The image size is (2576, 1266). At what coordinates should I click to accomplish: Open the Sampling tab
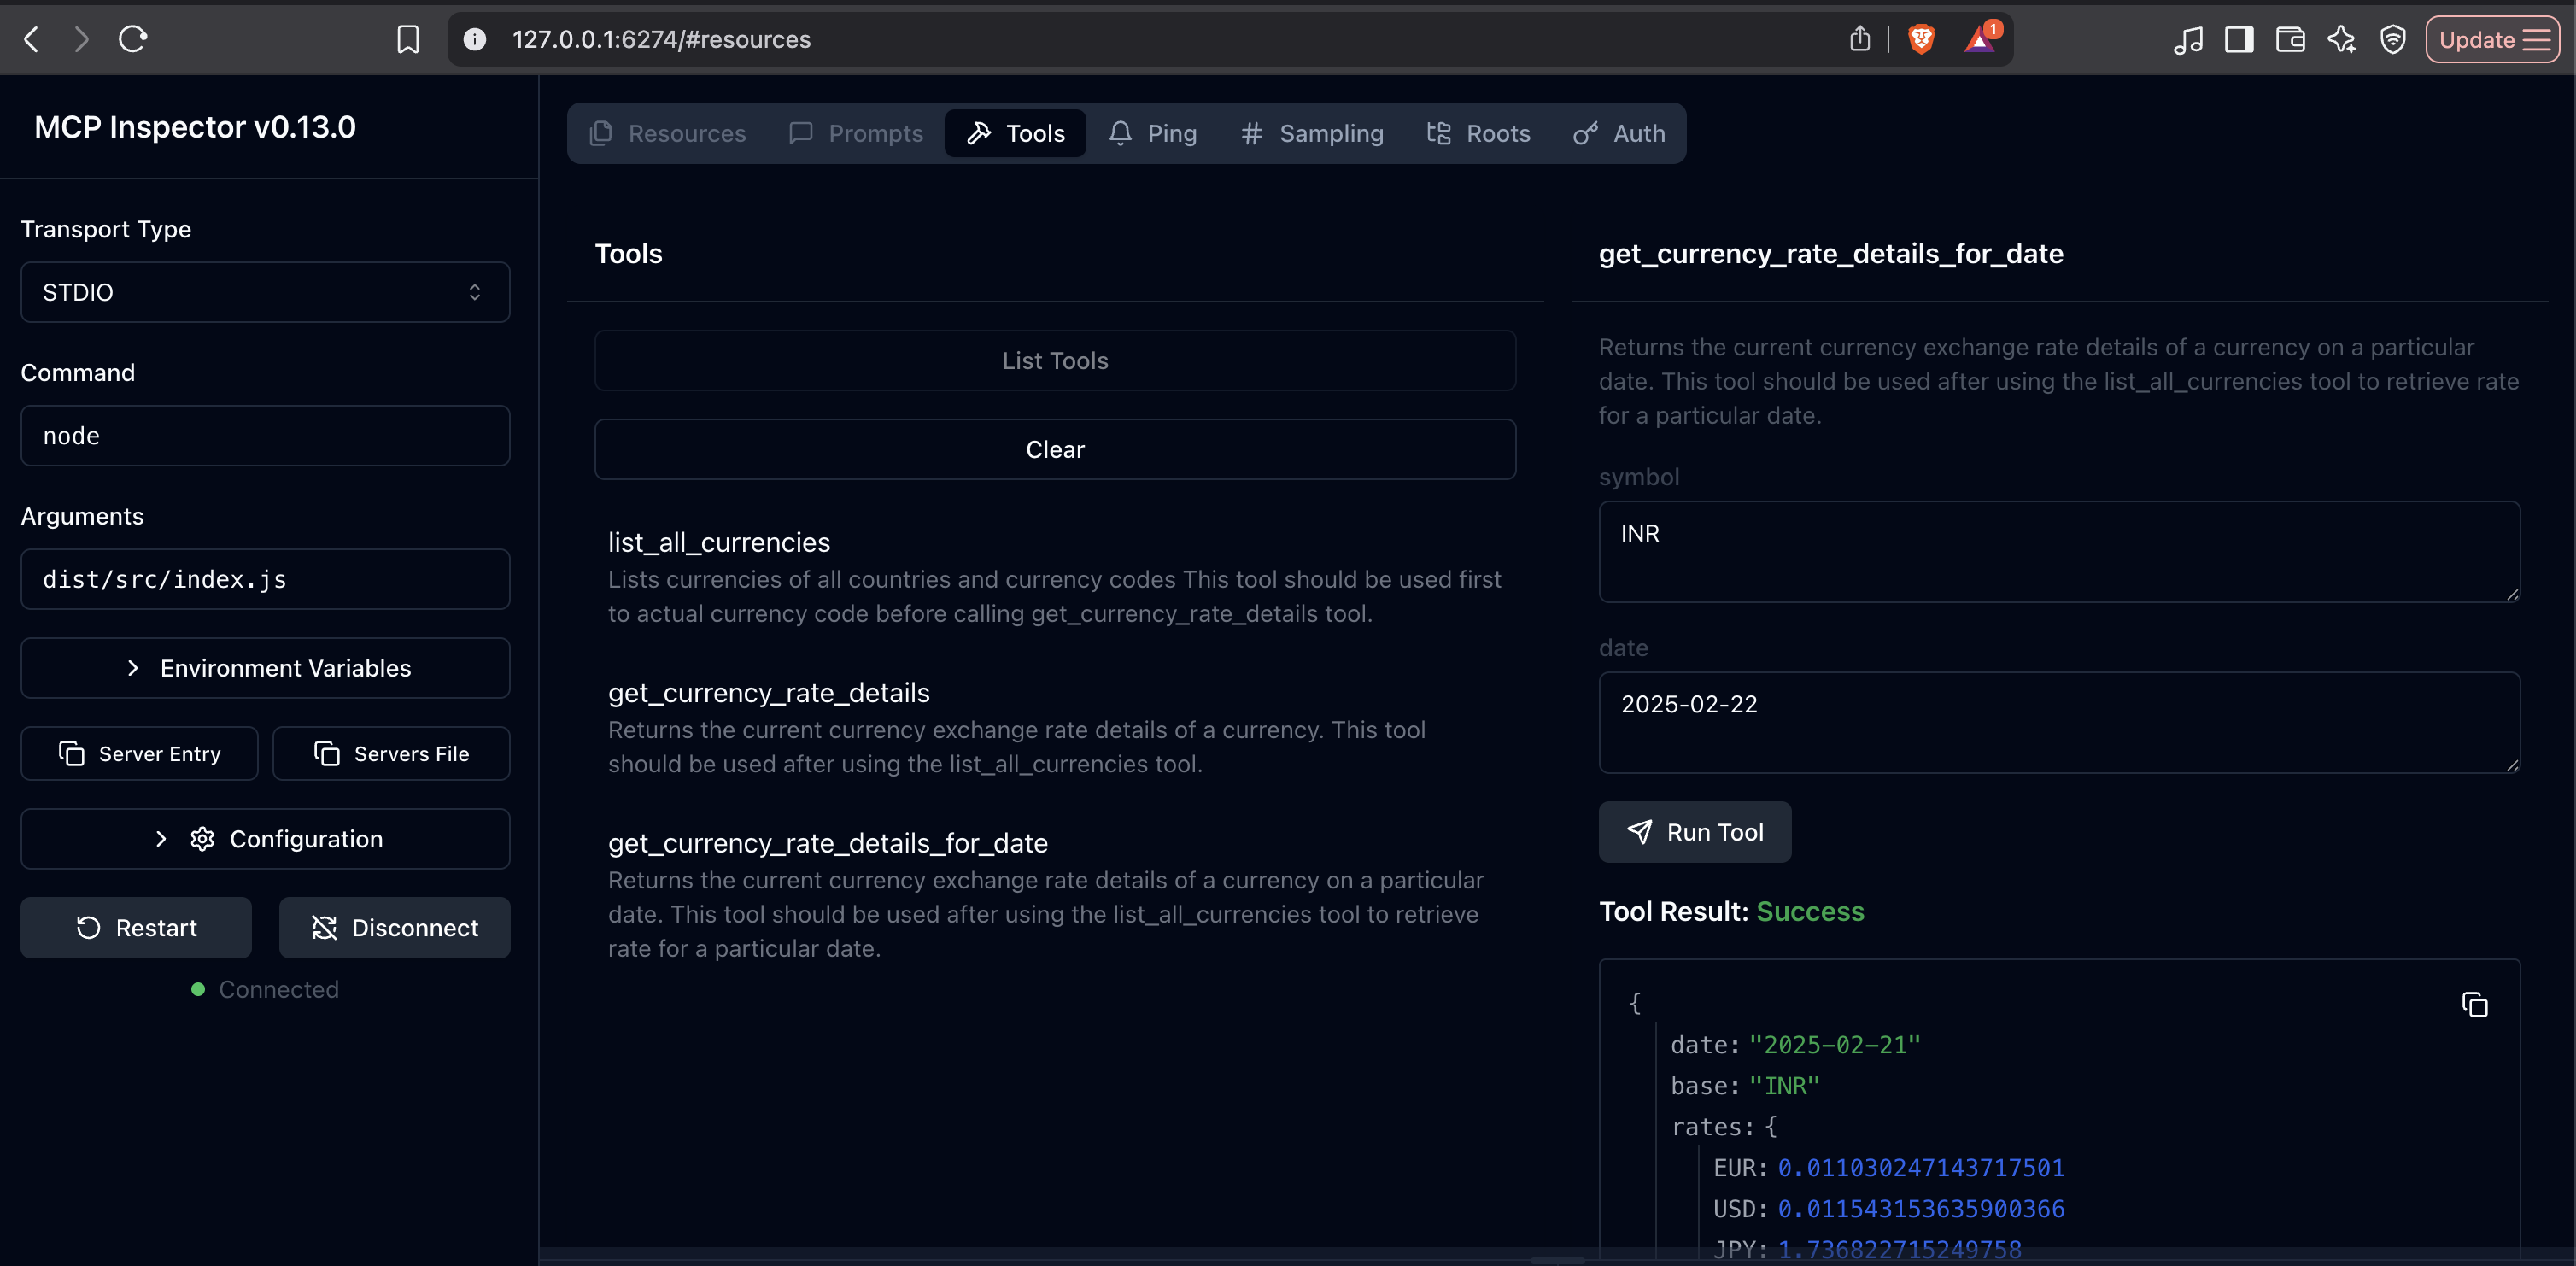point(1311,133)
